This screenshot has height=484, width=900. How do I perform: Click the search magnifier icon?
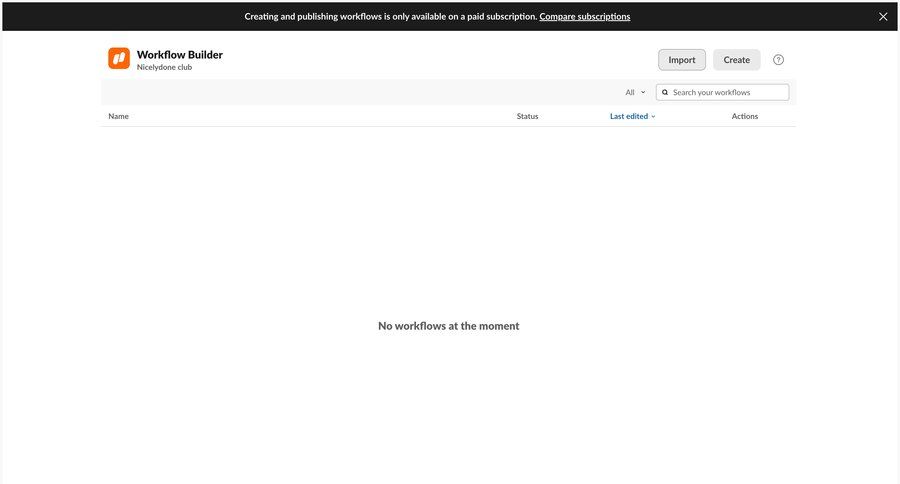point(665,92)
